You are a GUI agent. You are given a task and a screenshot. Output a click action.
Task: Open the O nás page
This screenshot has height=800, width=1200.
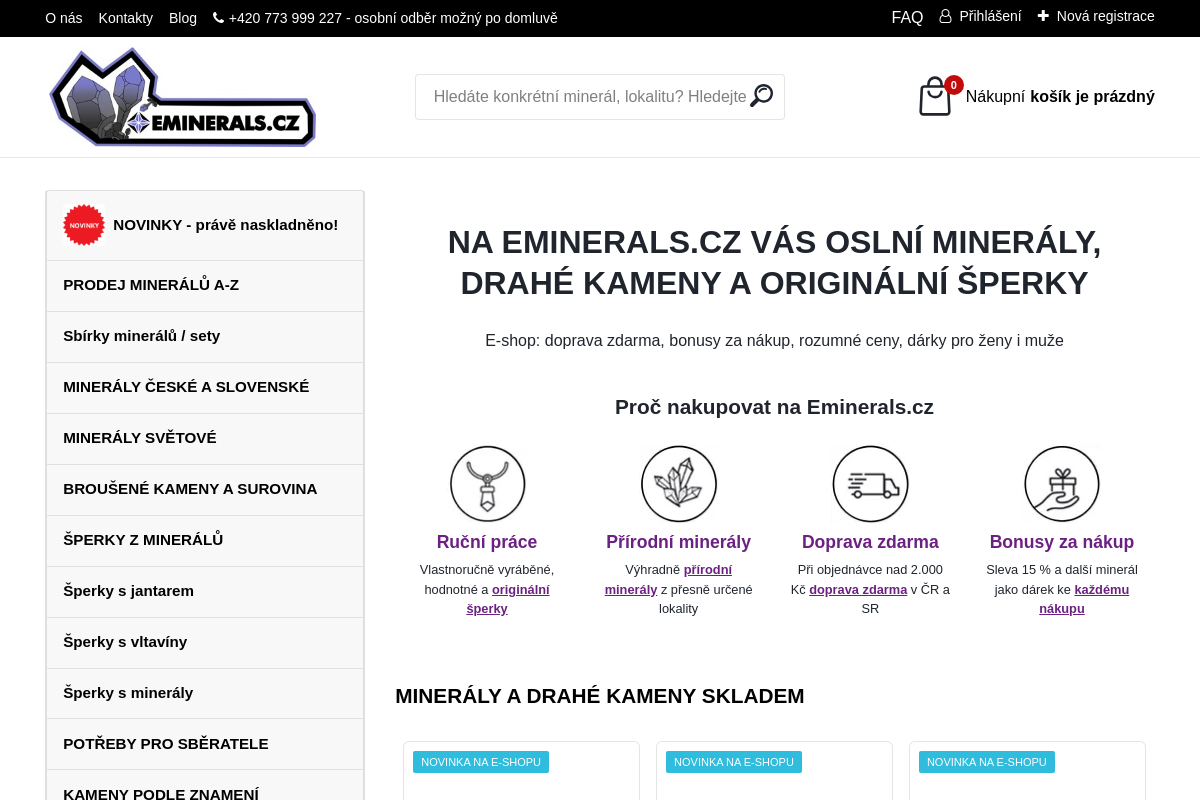point(64,18)
